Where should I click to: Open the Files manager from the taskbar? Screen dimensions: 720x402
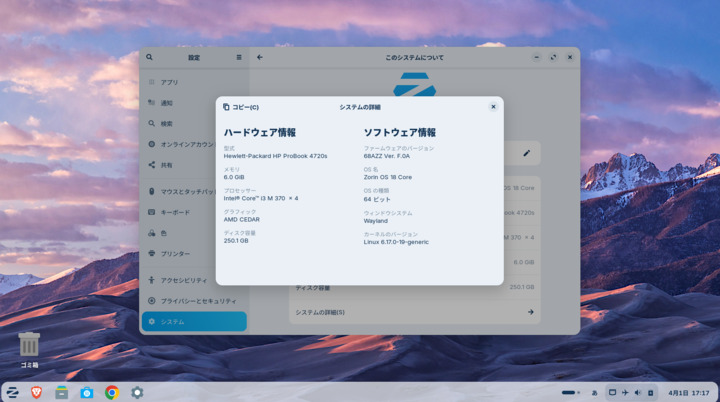click(62, 392)
